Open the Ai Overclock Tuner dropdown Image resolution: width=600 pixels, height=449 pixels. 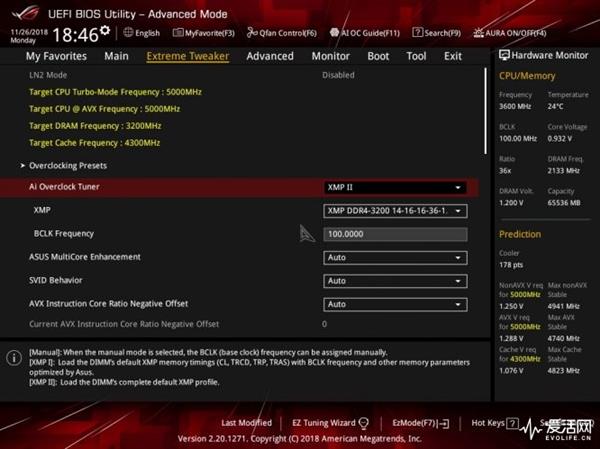click(395, 187)
